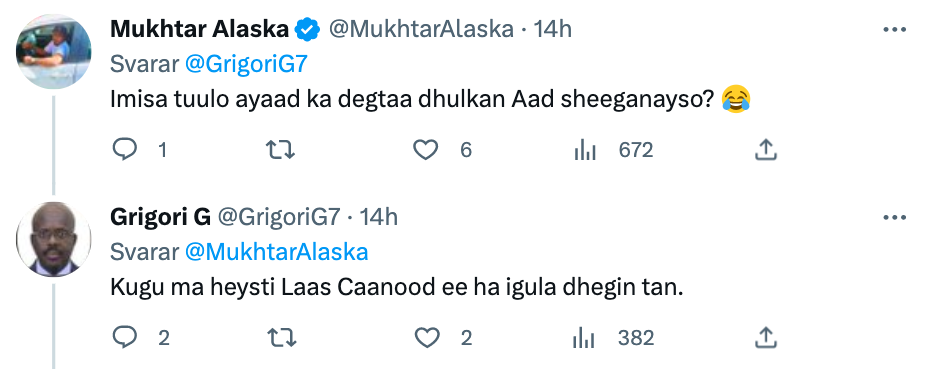This screenshot has width=928, height=369.
Task: Open Mukhtar Alaska's profile picture
Action: pos(53,52)
